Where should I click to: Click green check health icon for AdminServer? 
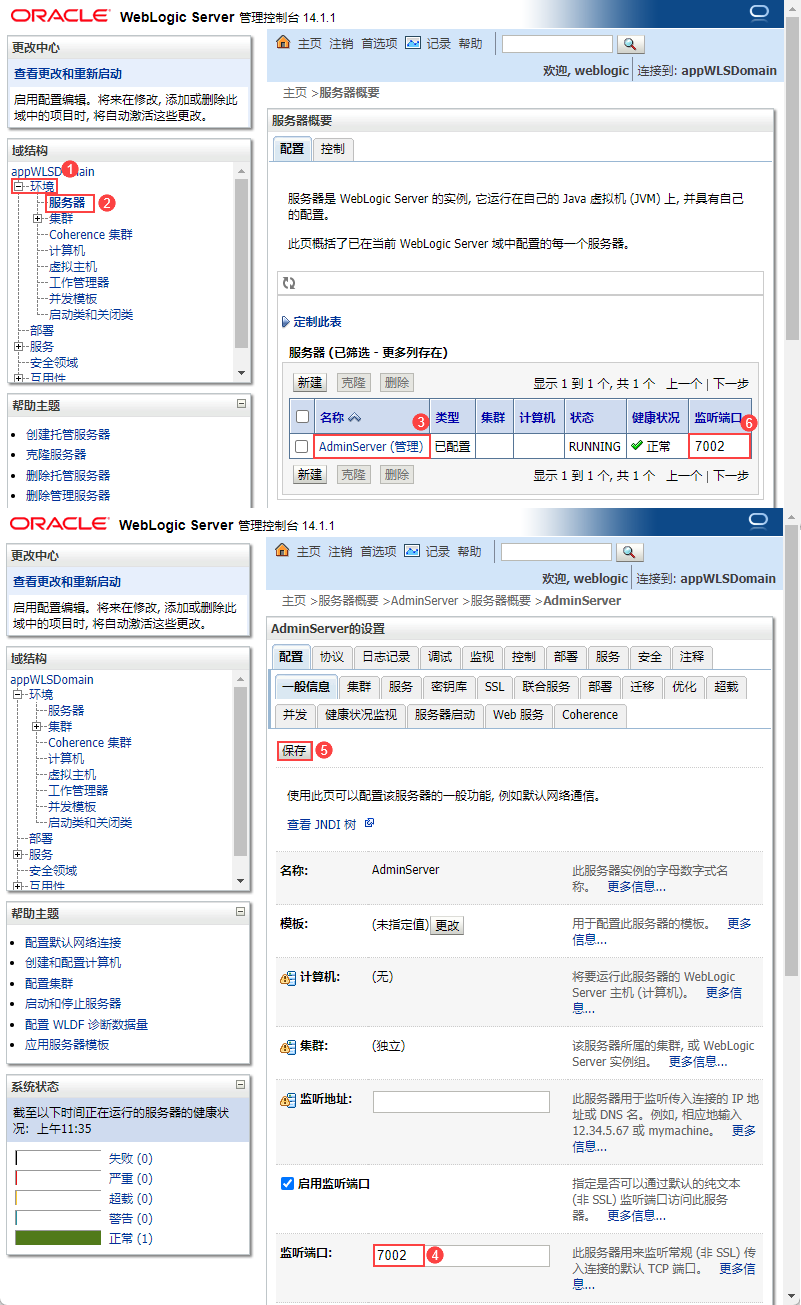pyautogui.click(x=637, y=446)
